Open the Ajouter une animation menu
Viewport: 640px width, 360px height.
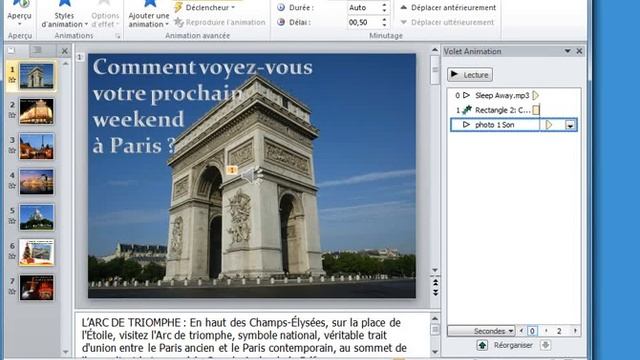tap(149, 15)
